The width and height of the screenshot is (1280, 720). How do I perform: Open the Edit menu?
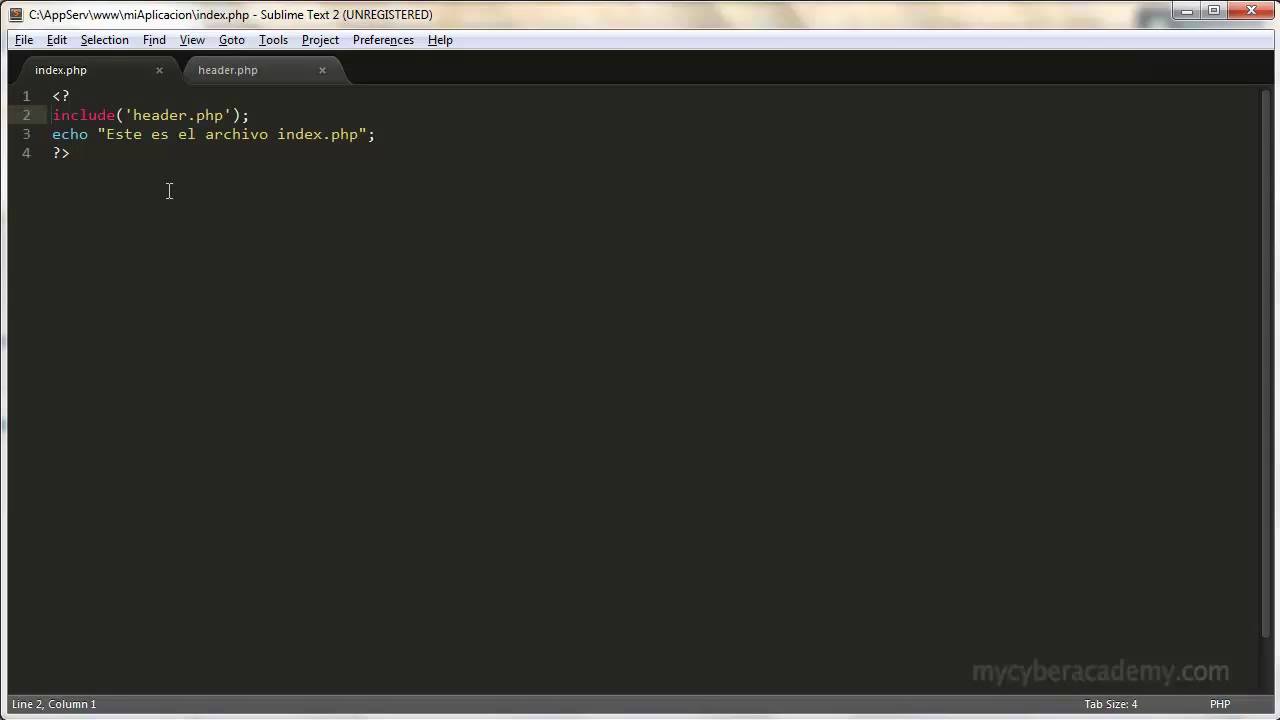pyautogui.click(x=57, y=40)
